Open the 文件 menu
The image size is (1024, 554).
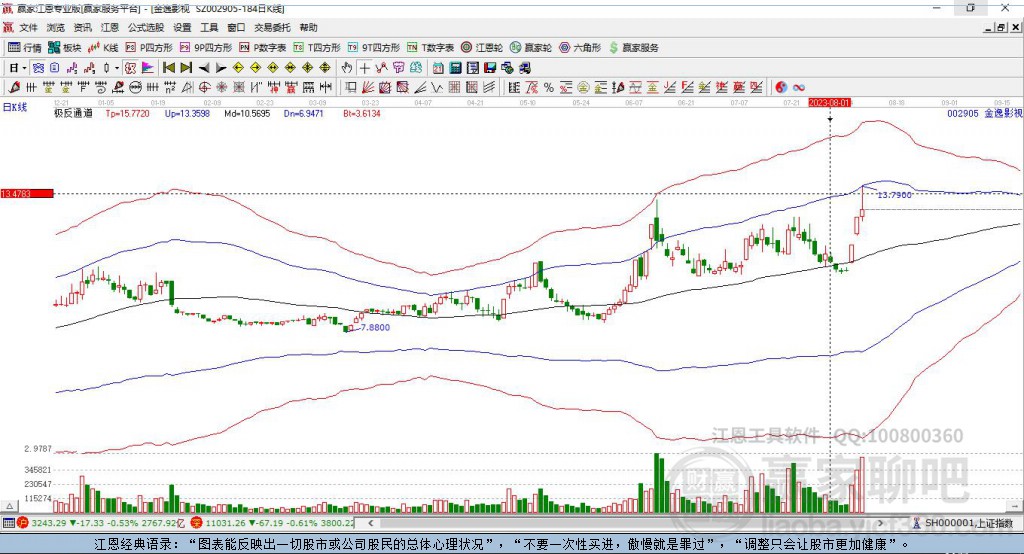click(28, 27)
